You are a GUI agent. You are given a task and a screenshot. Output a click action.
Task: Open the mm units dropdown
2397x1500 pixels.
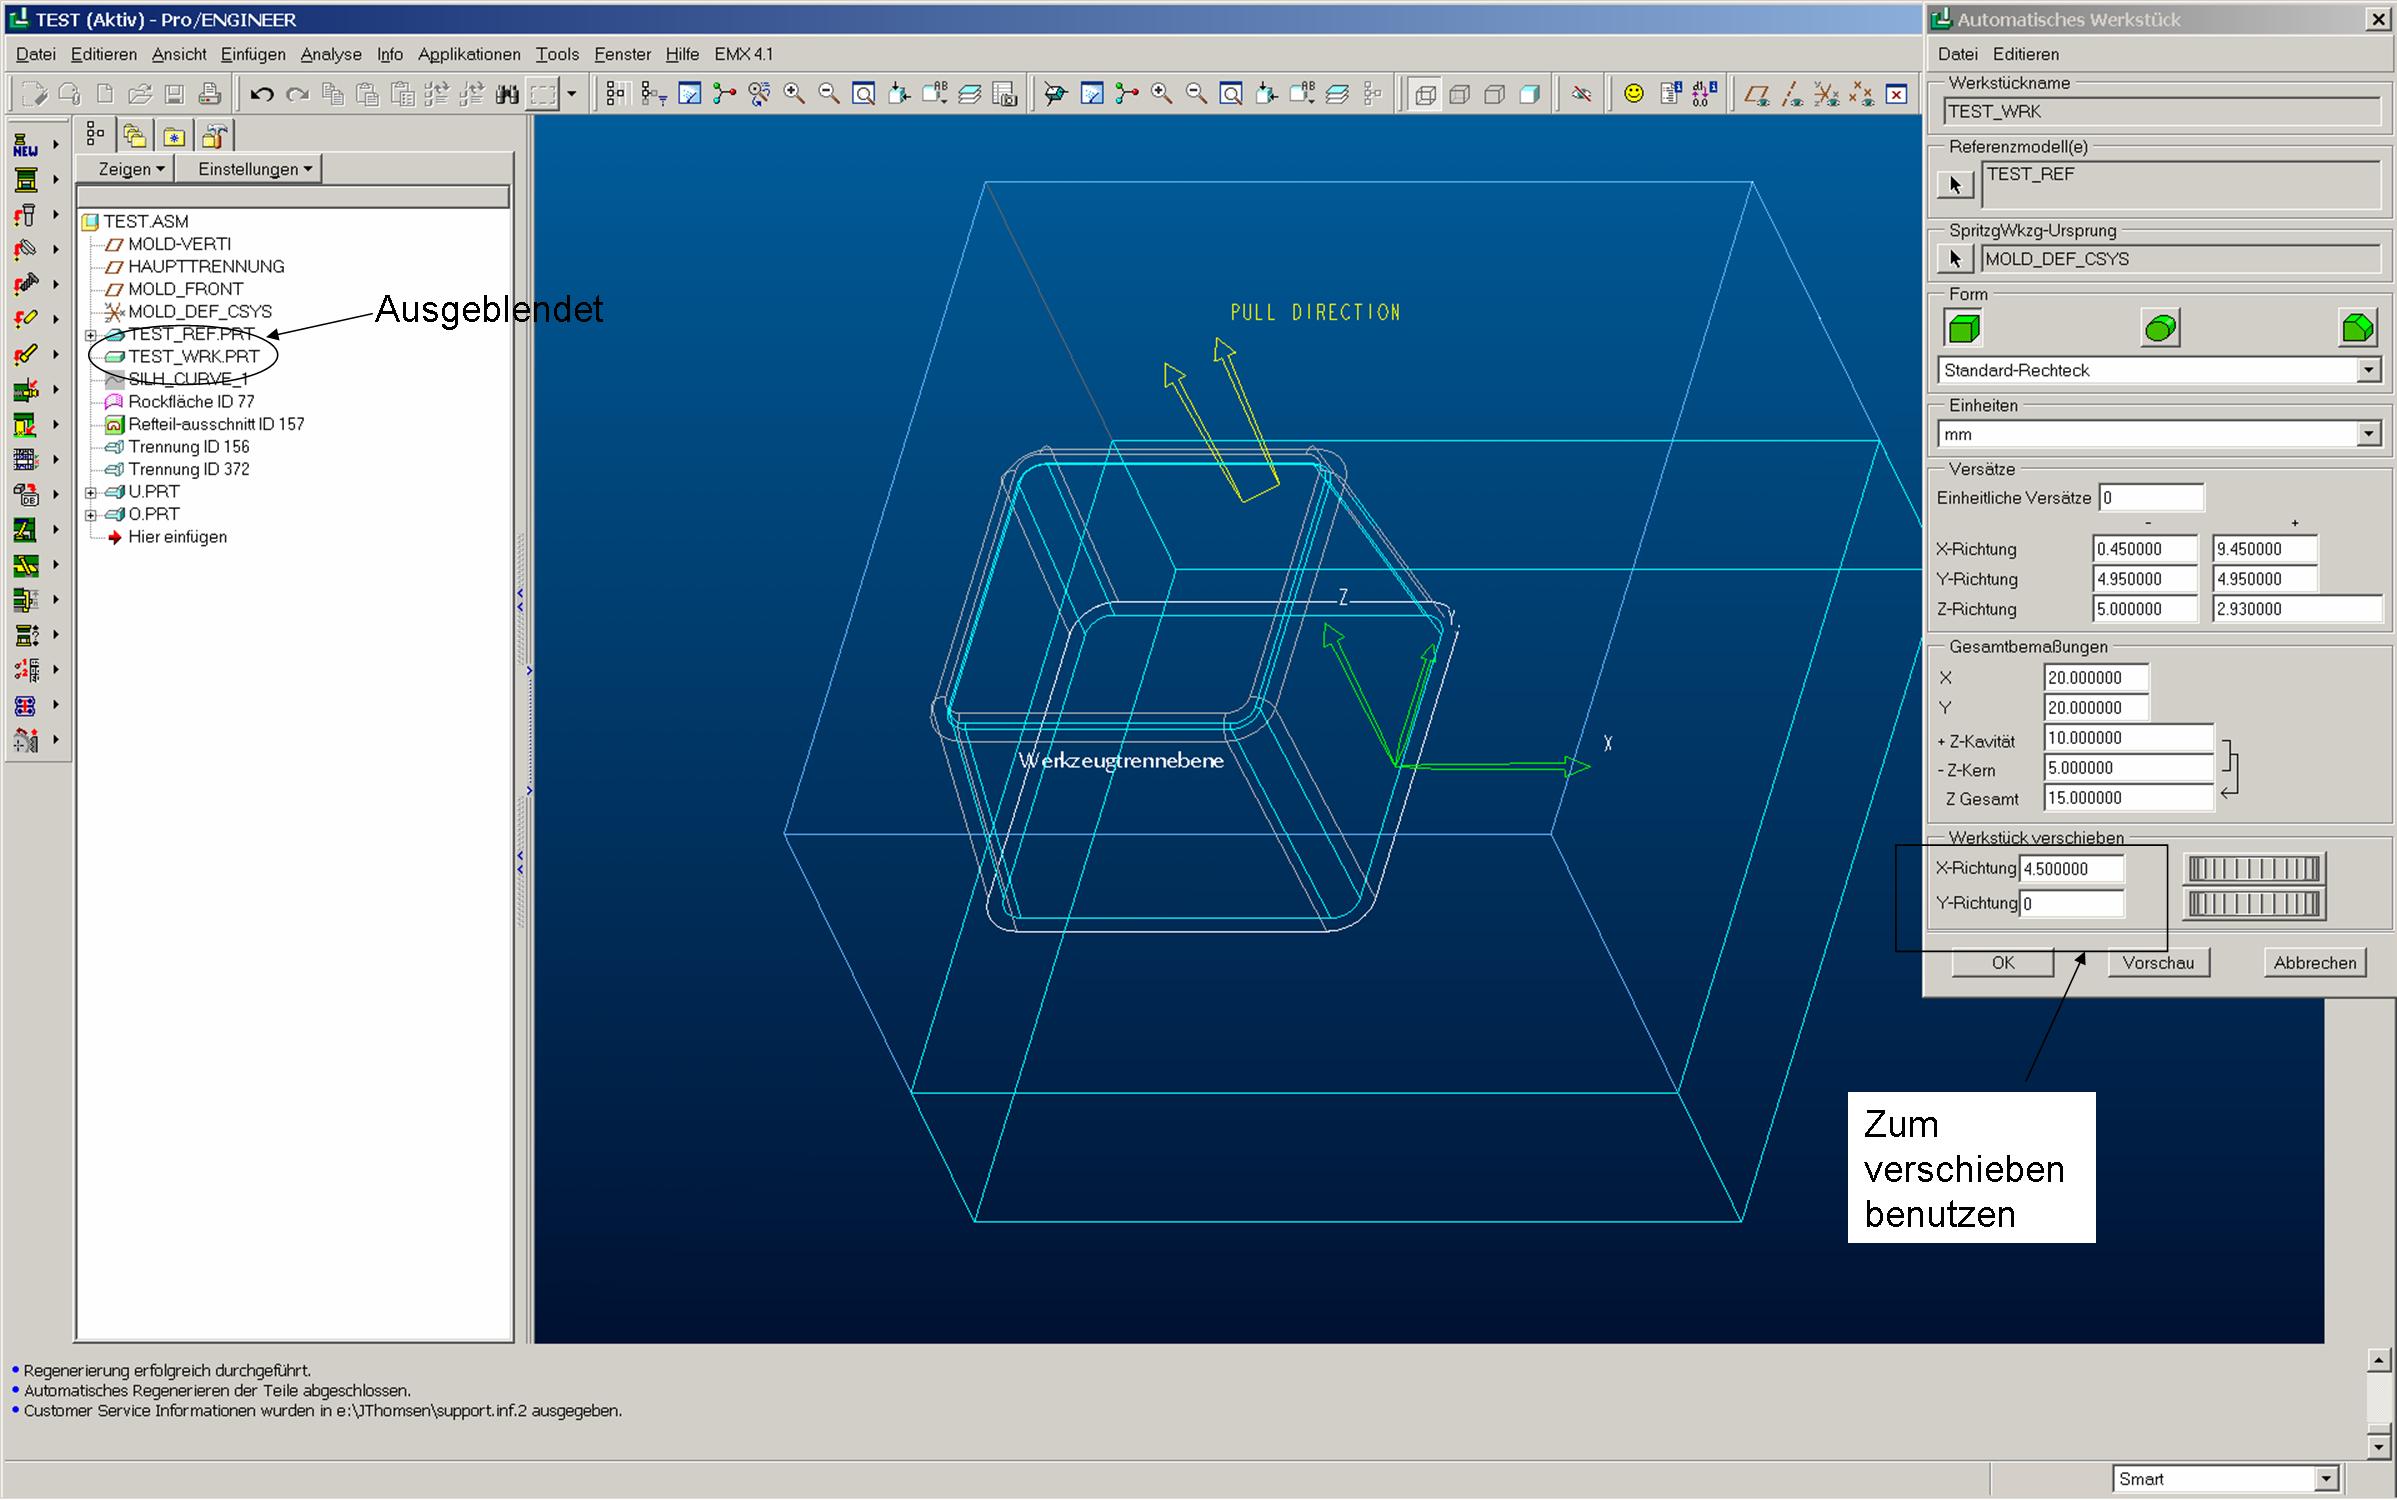tap(2368, 434)
